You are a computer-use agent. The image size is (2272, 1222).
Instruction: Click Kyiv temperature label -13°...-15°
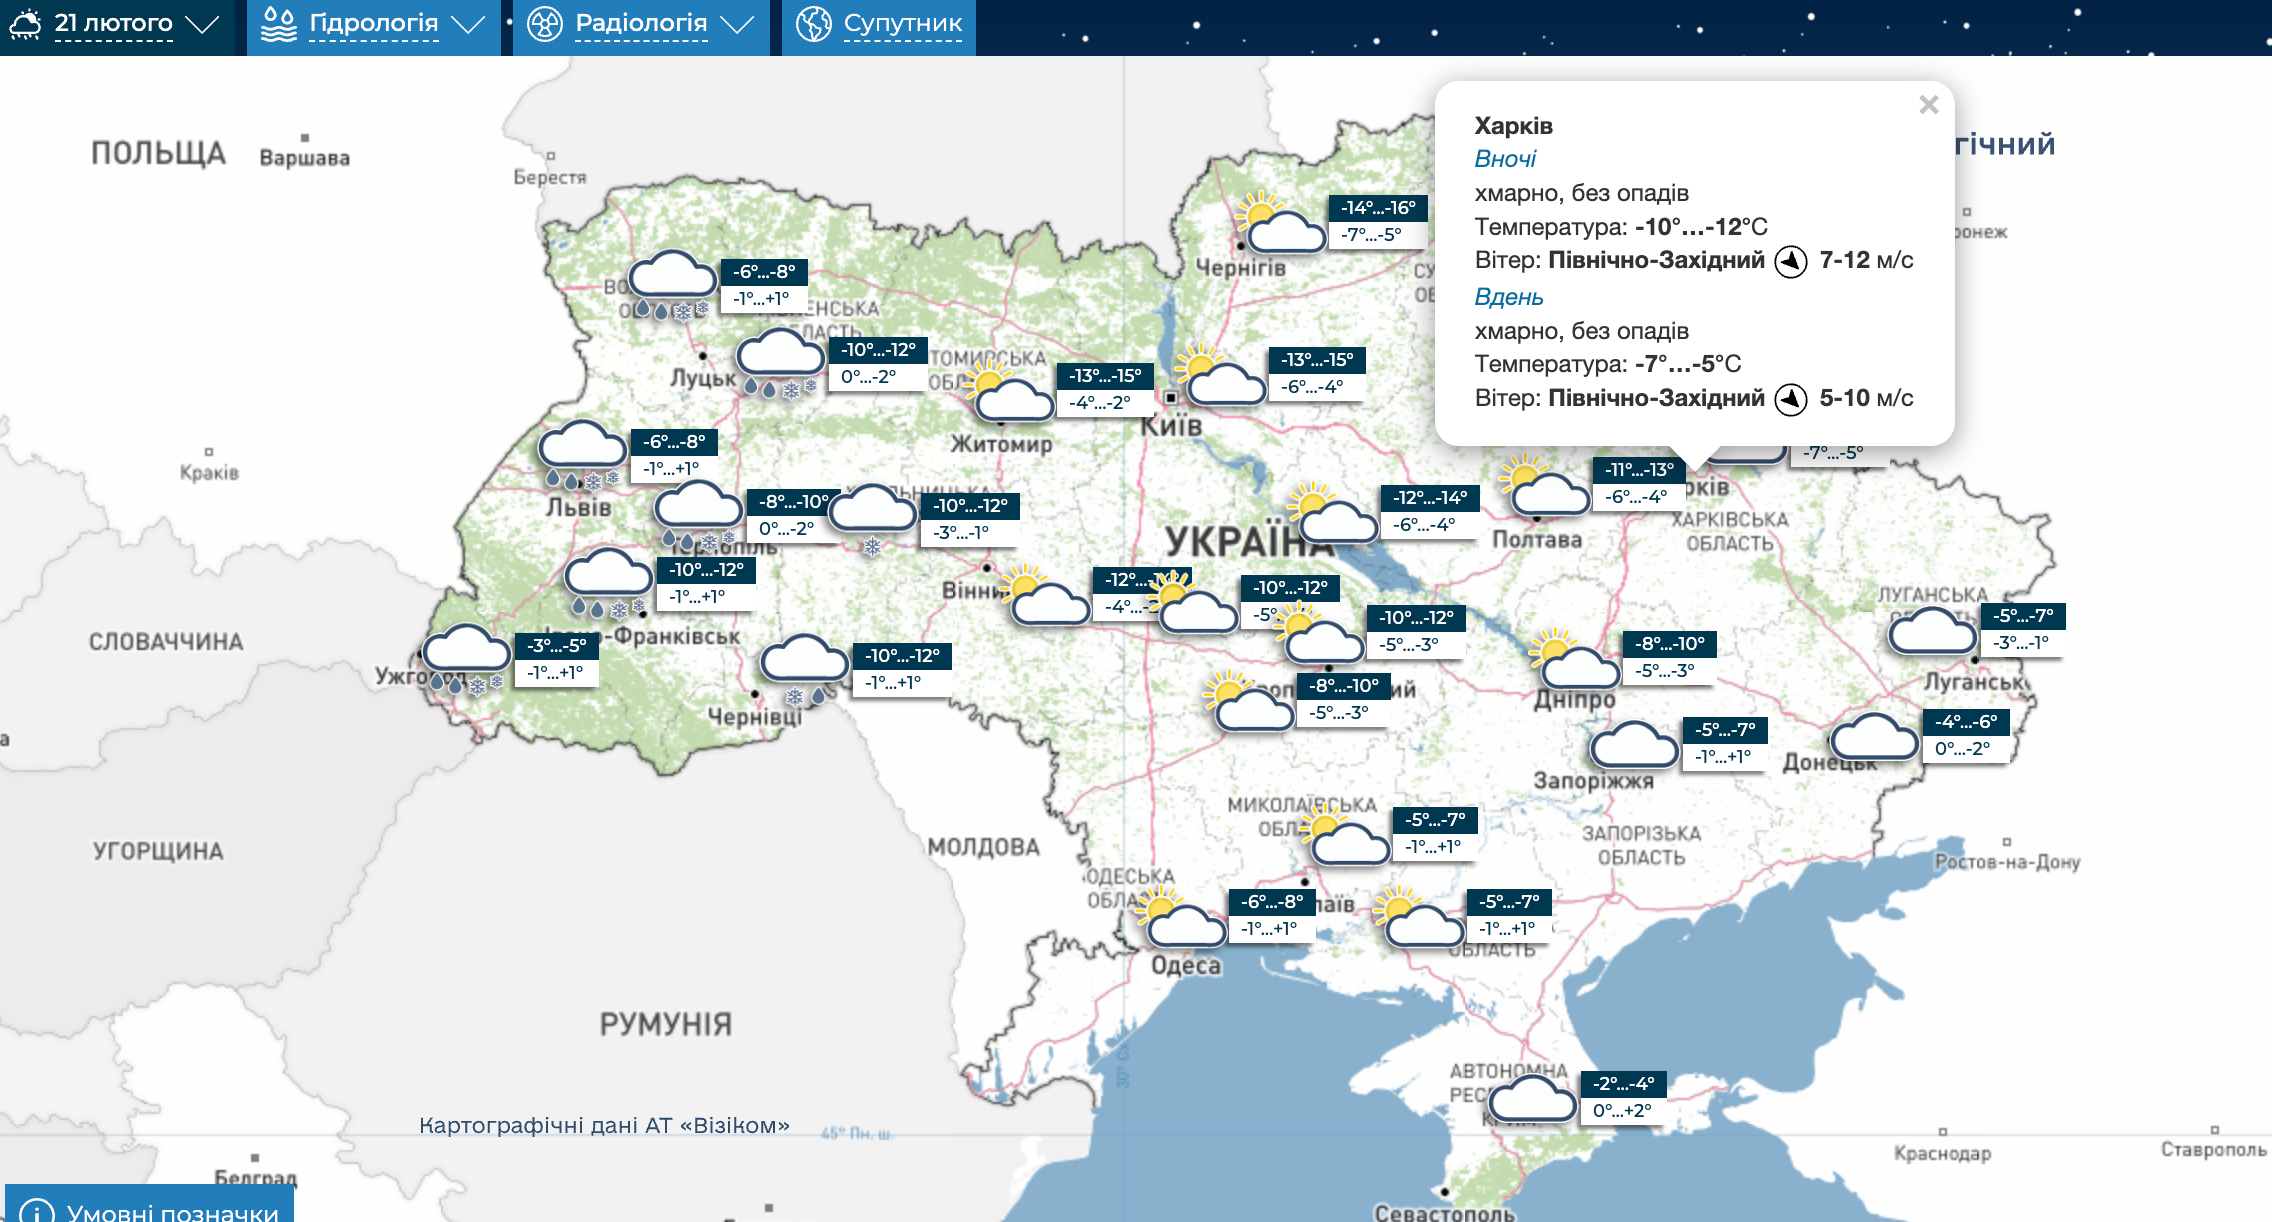point(1317,360)
